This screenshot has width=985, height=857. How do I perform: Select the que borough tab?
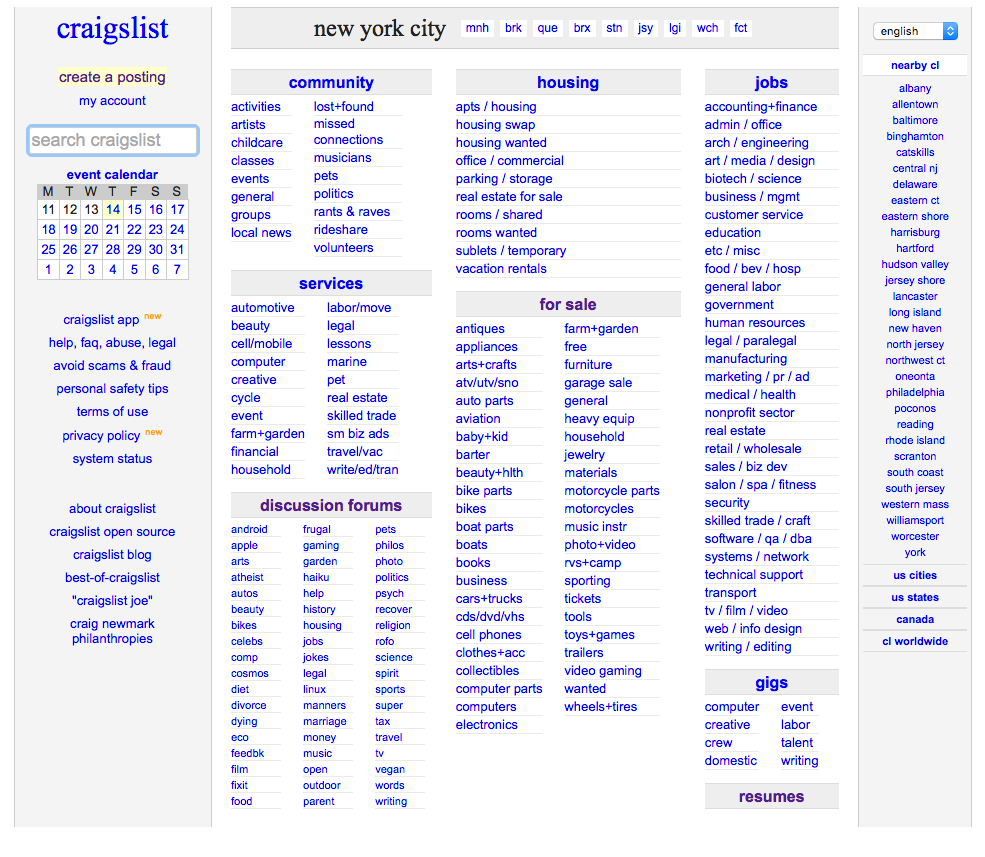(547, 28)
